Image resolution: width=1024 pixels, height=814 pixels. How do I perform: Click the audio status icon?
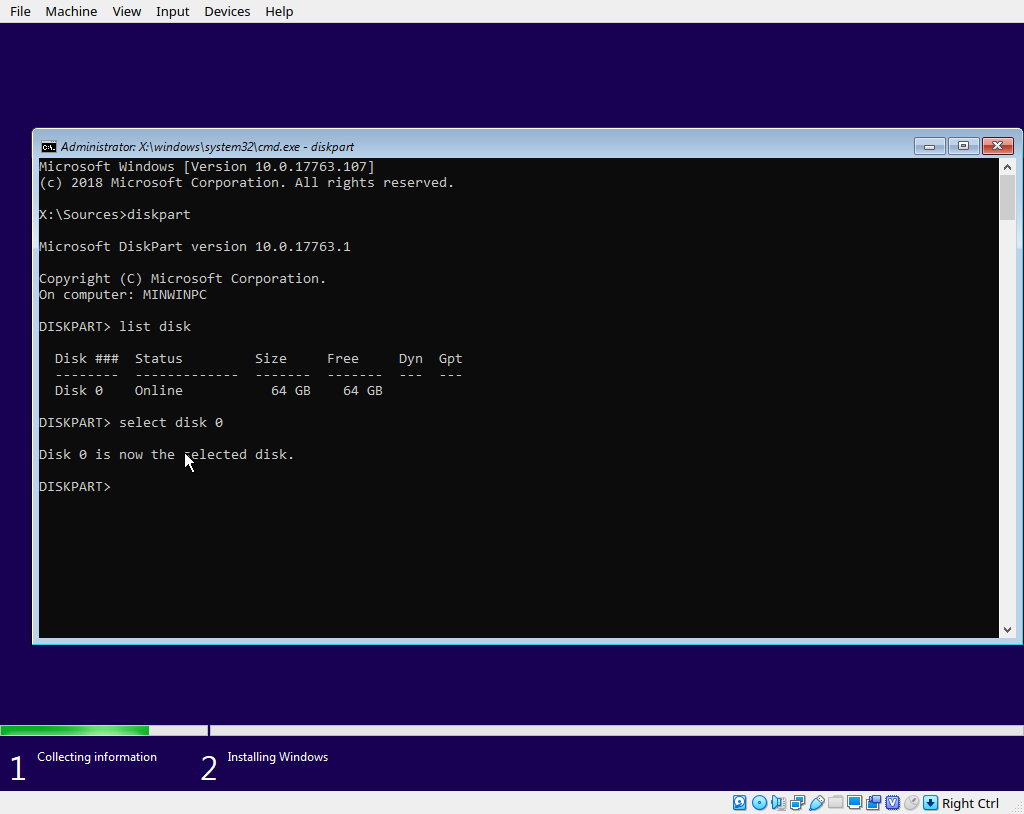(778, 803)
